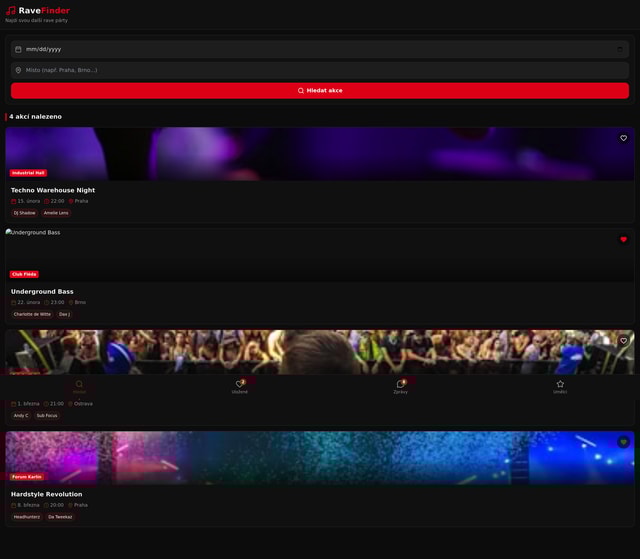Toggle the heart on Hardstyle Revolution card
This screenshot has height=559, width=640.
(x=623, y=442)
